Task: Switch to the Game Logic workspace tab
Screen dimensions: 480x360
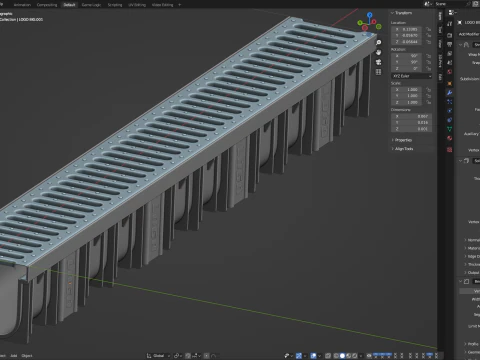Action: point(91,5)
